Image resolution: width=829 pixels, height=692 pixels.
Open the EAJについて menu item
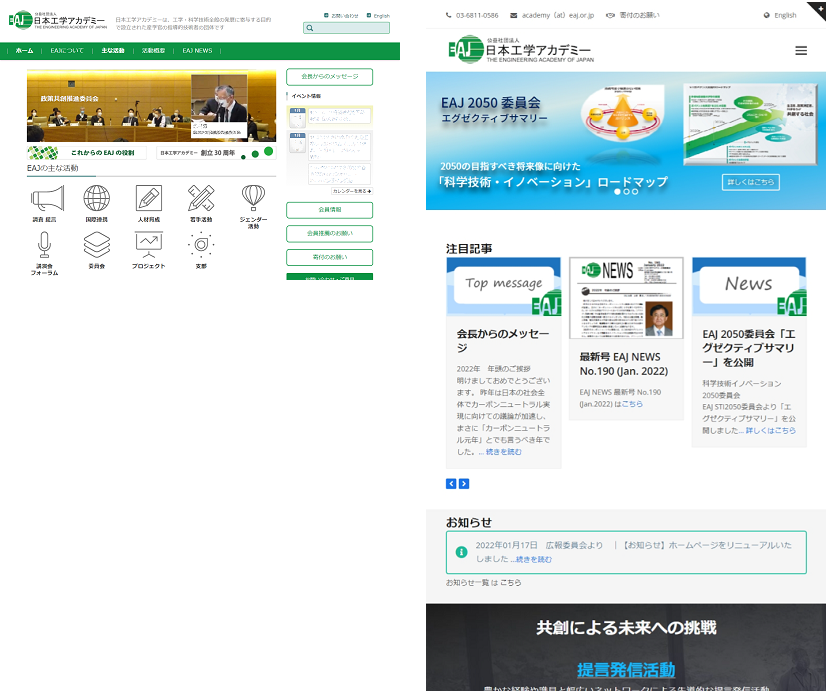(67, 51)
